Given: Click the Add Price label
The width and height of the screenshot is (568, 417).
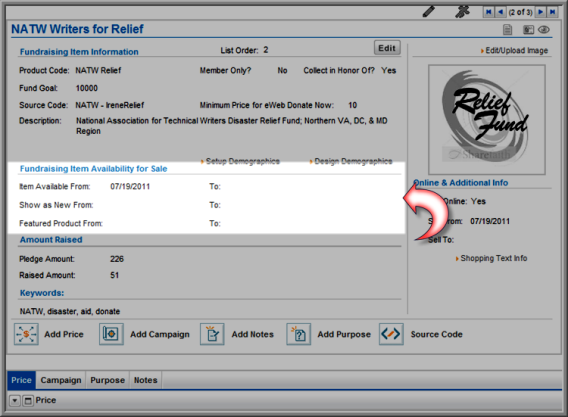Looking at the screenshot, I should click(64, 334).
